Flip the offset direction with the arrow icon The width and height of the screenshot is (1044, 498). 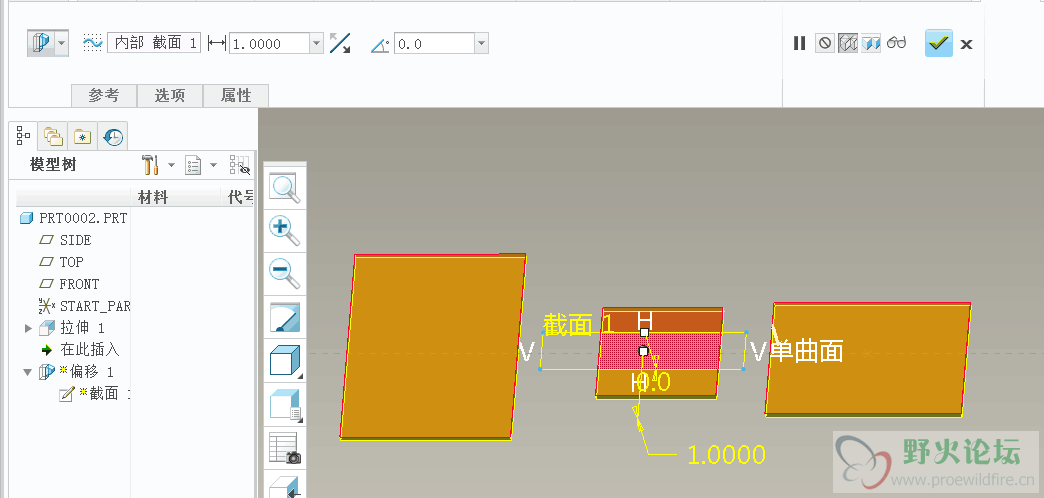(x=340, y=43)
